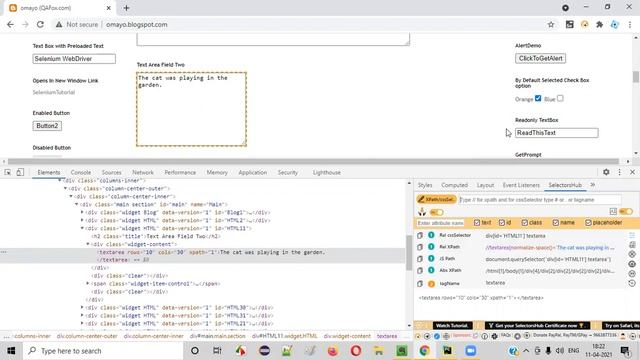Collapse the div id="main" node
This screenshot has width=640, height=360.
(x=76, y=204)
